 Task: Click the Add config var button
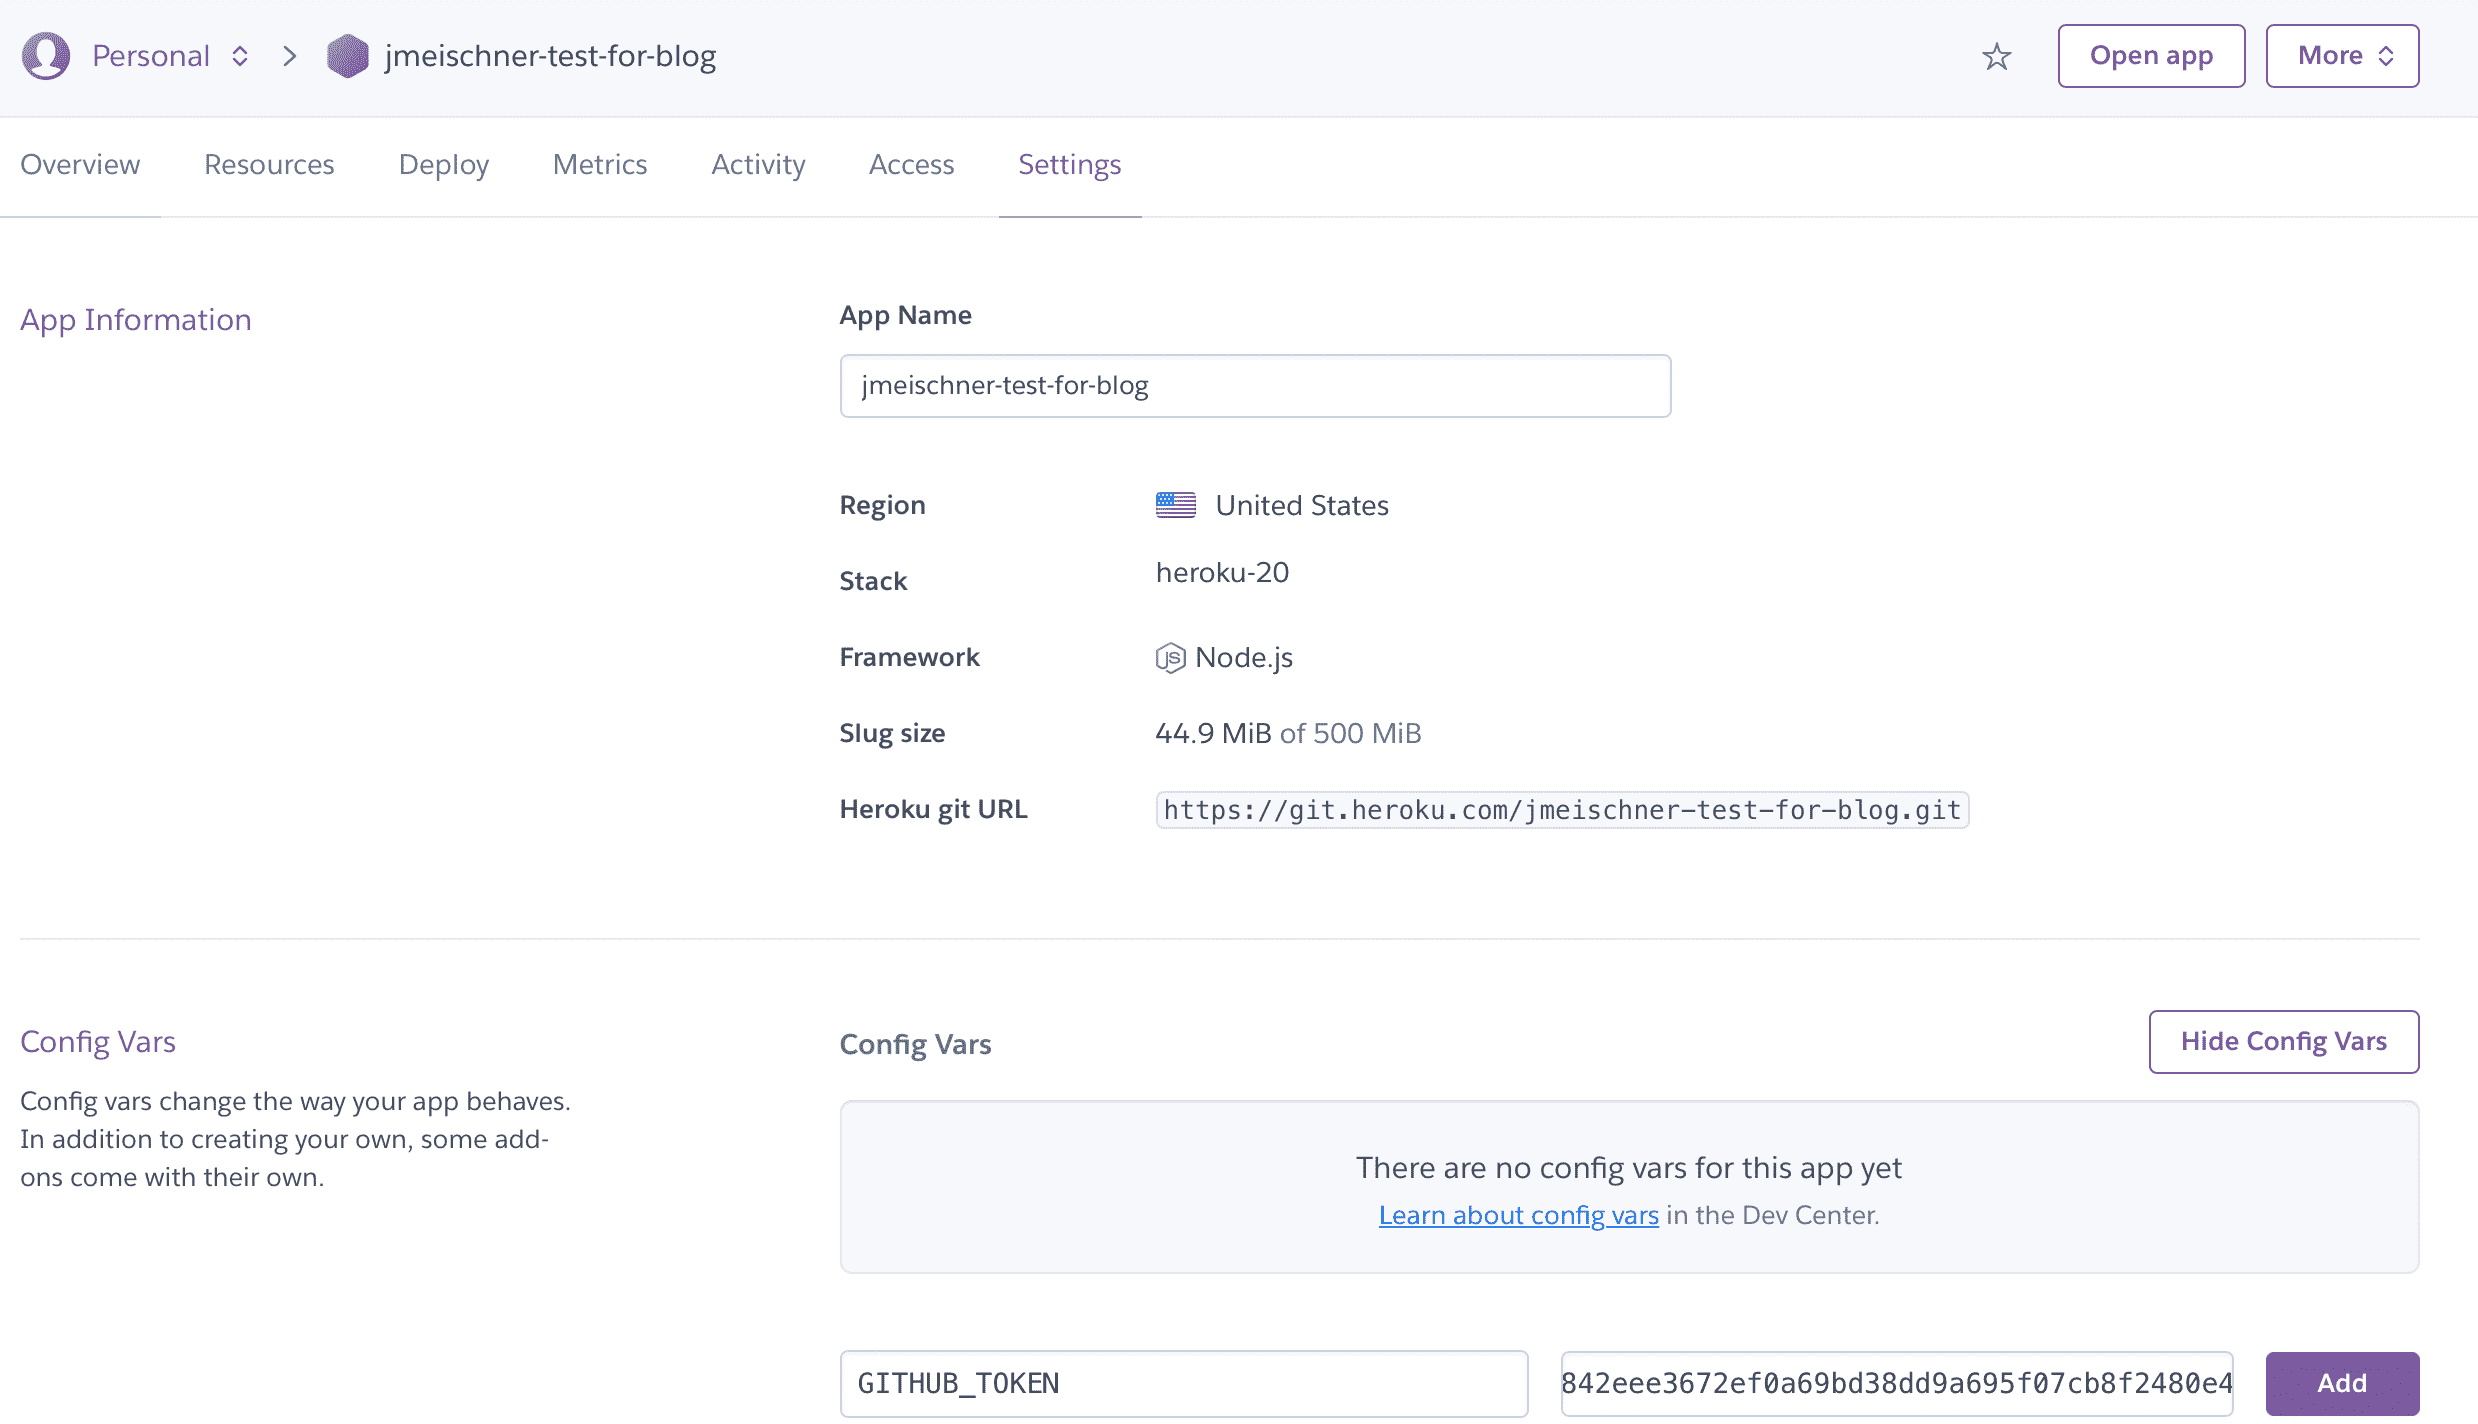(x=2342, y=1383)
